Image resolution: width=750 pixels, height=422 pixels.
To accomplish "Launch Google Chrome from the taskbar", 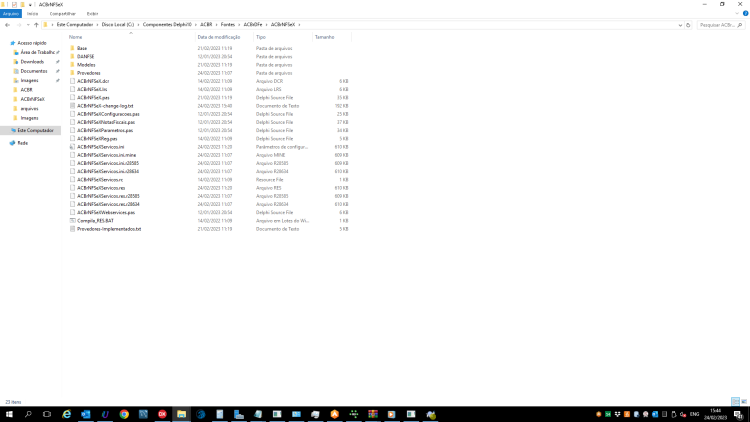I will (x=124, y=414).
